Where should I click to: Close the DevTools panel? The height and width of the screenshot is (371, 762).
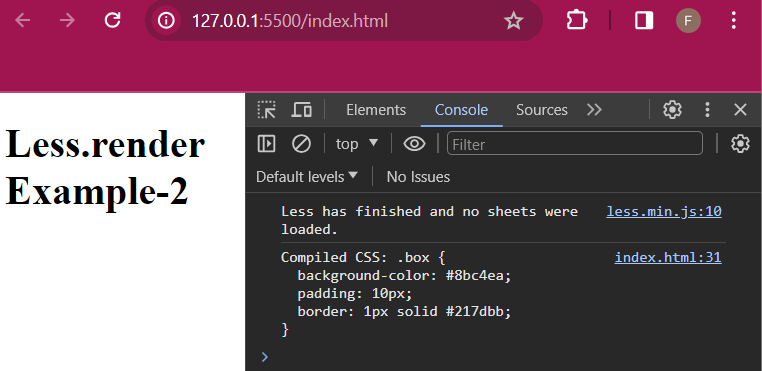pyautogui.click(x=740, y=110)
